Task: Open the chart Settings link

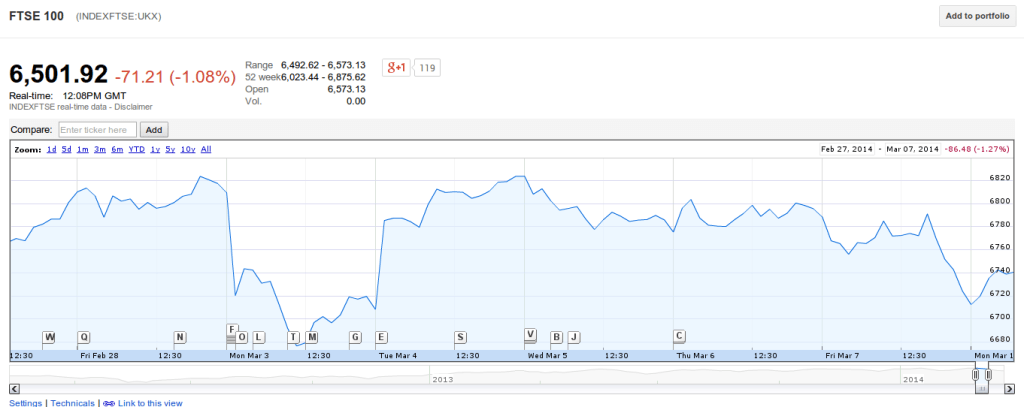Action: tap(25, 403)
